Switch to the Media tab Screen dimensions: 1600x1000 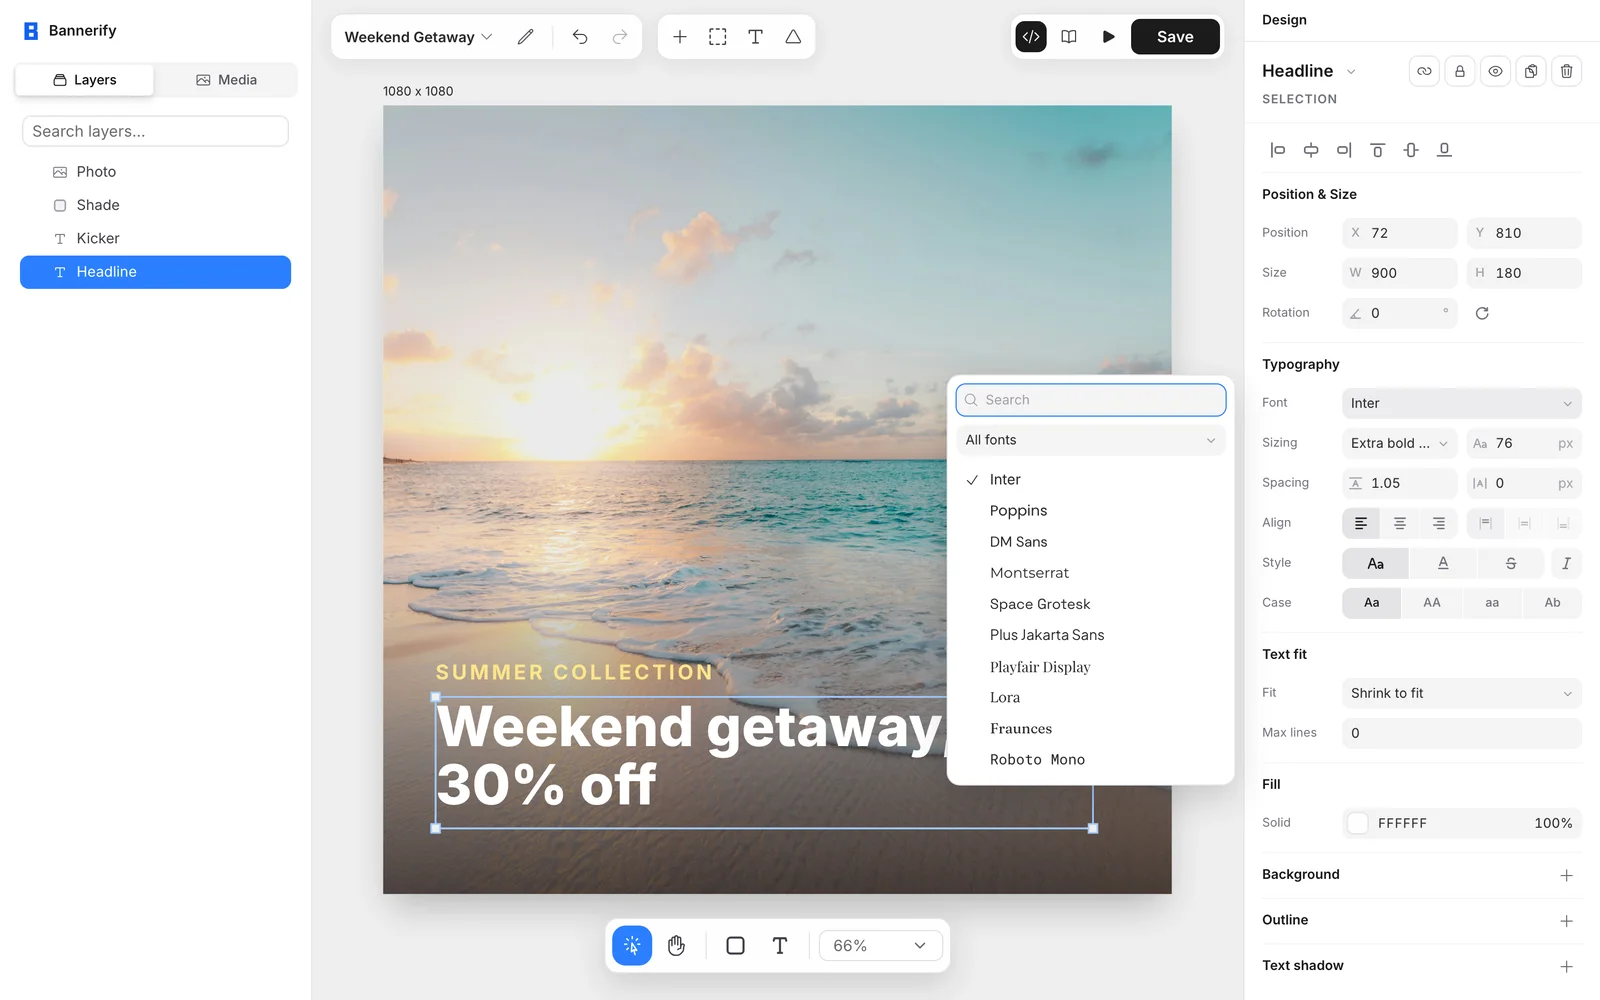pyautogui.click(x=226, y=80)
